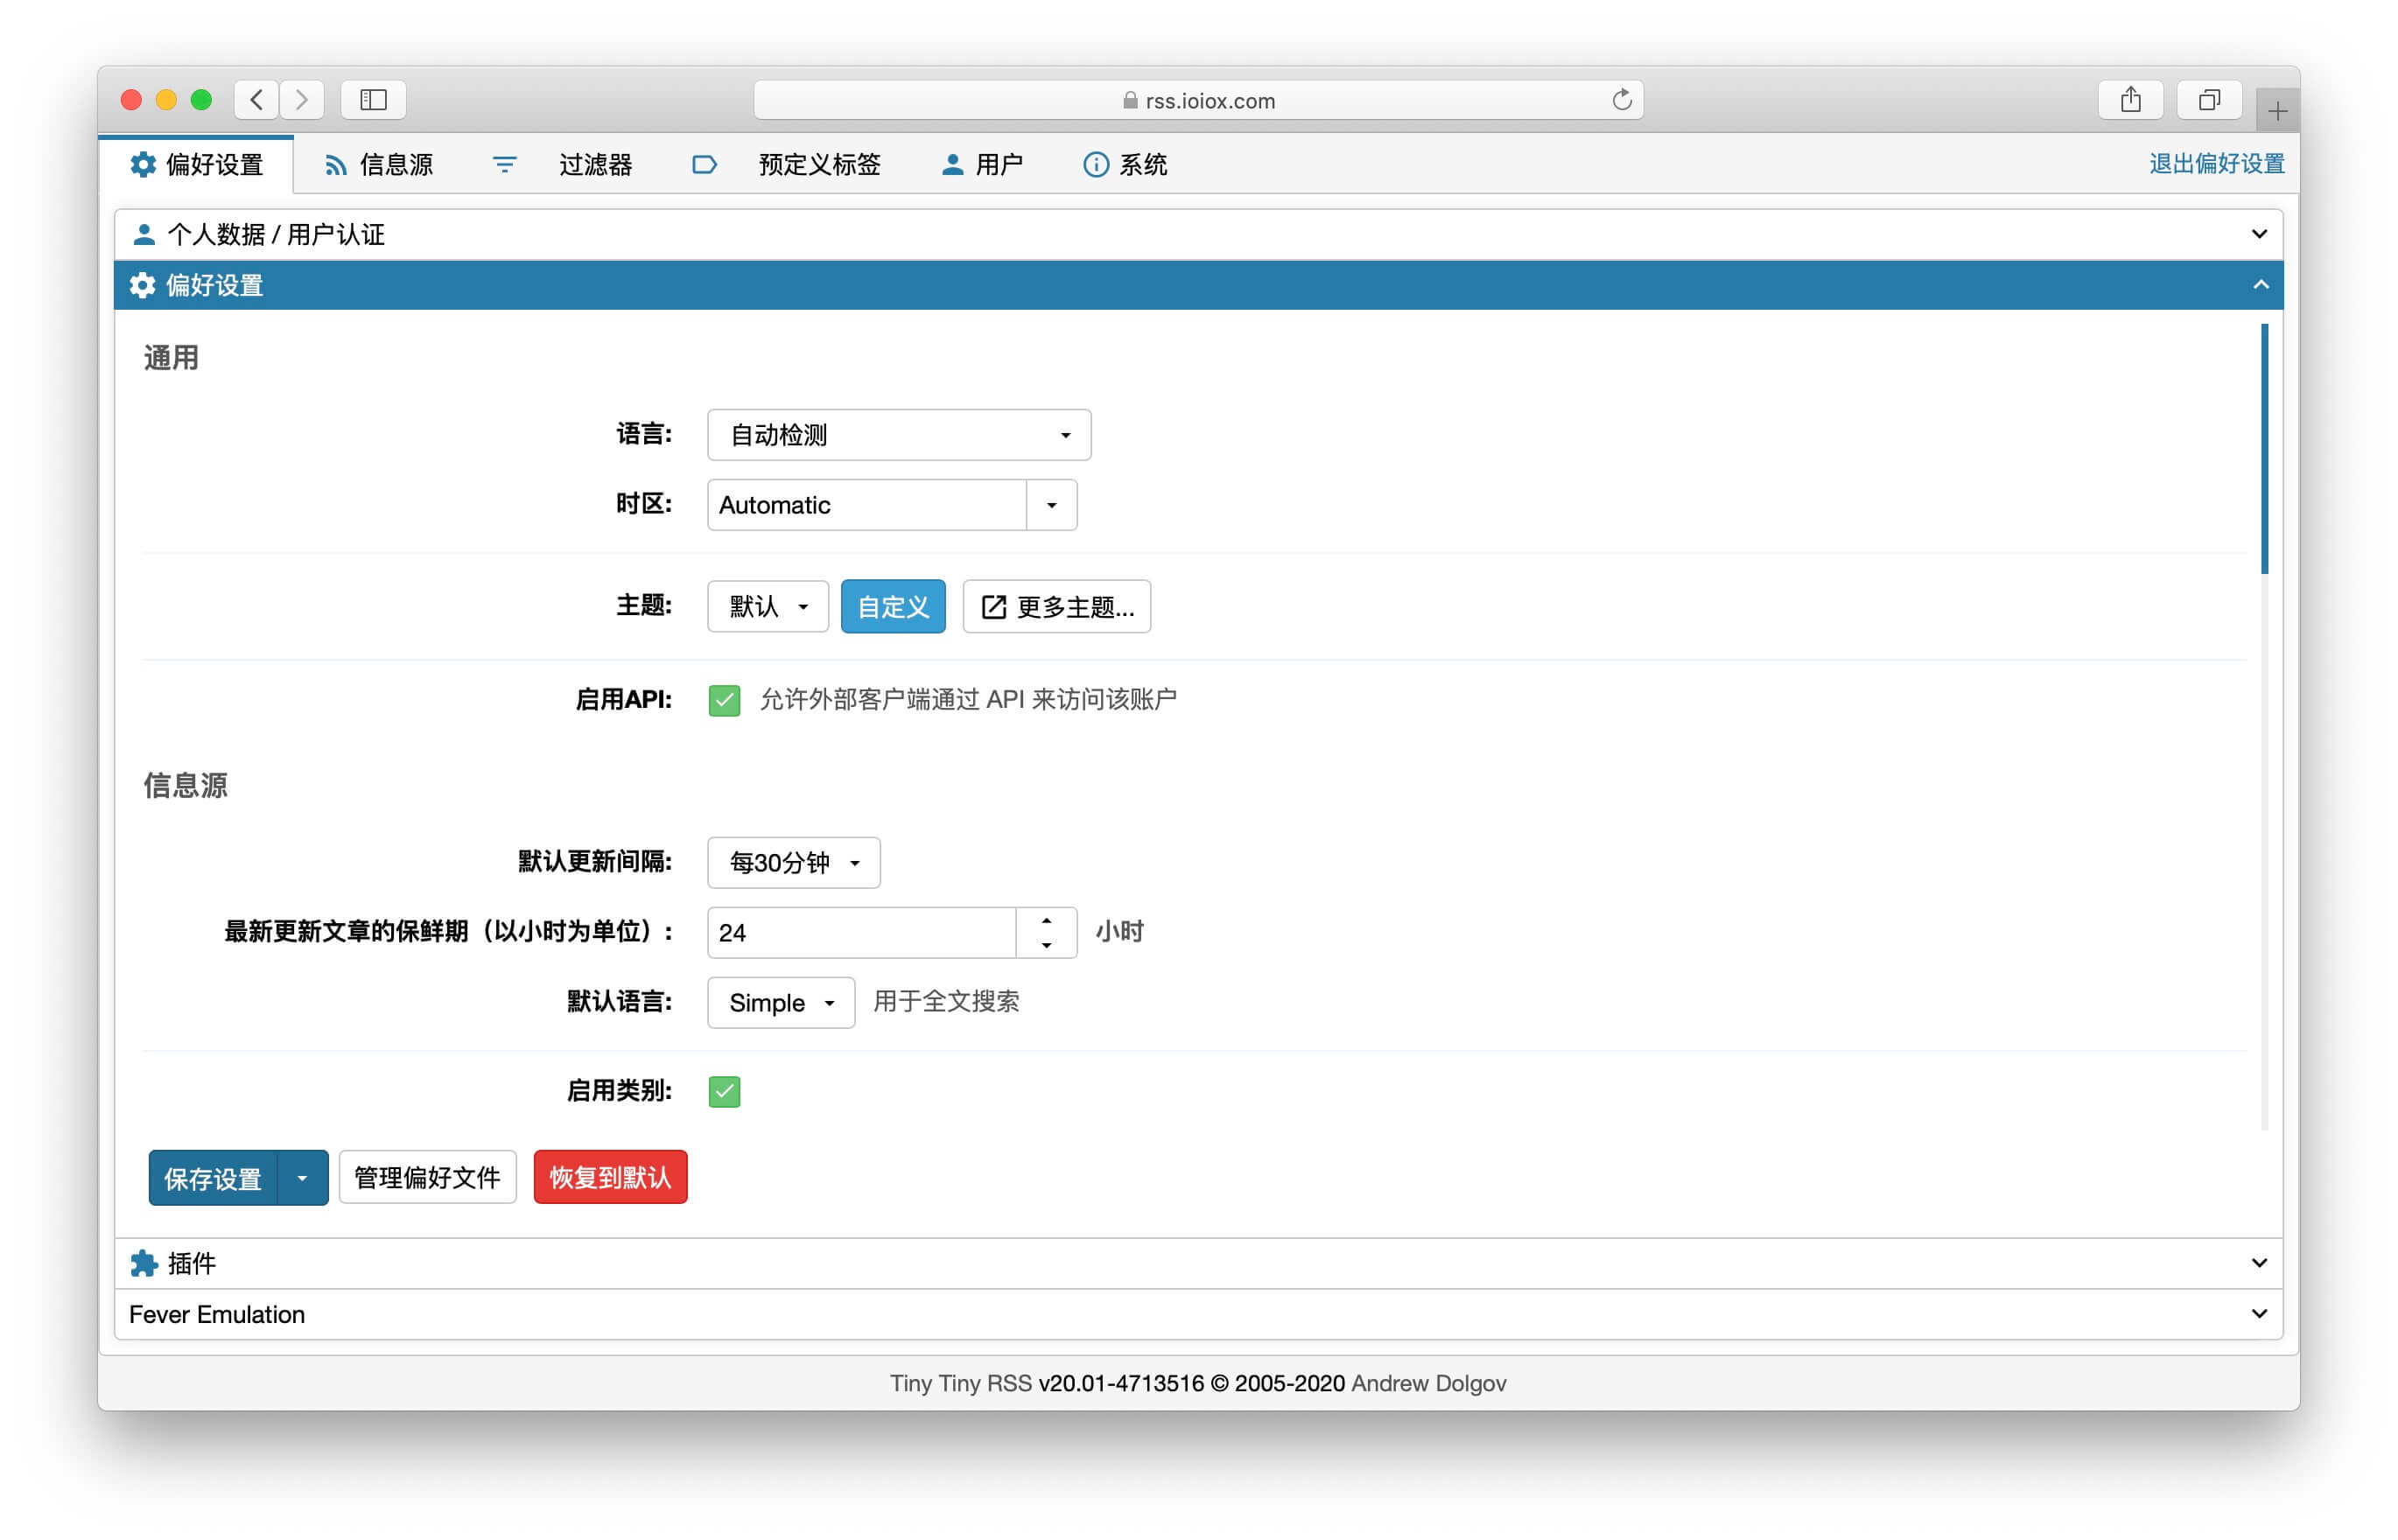The image size is (2398, 1540).
Task: Switch to the 信息源 tab
Action: (379, 164)
